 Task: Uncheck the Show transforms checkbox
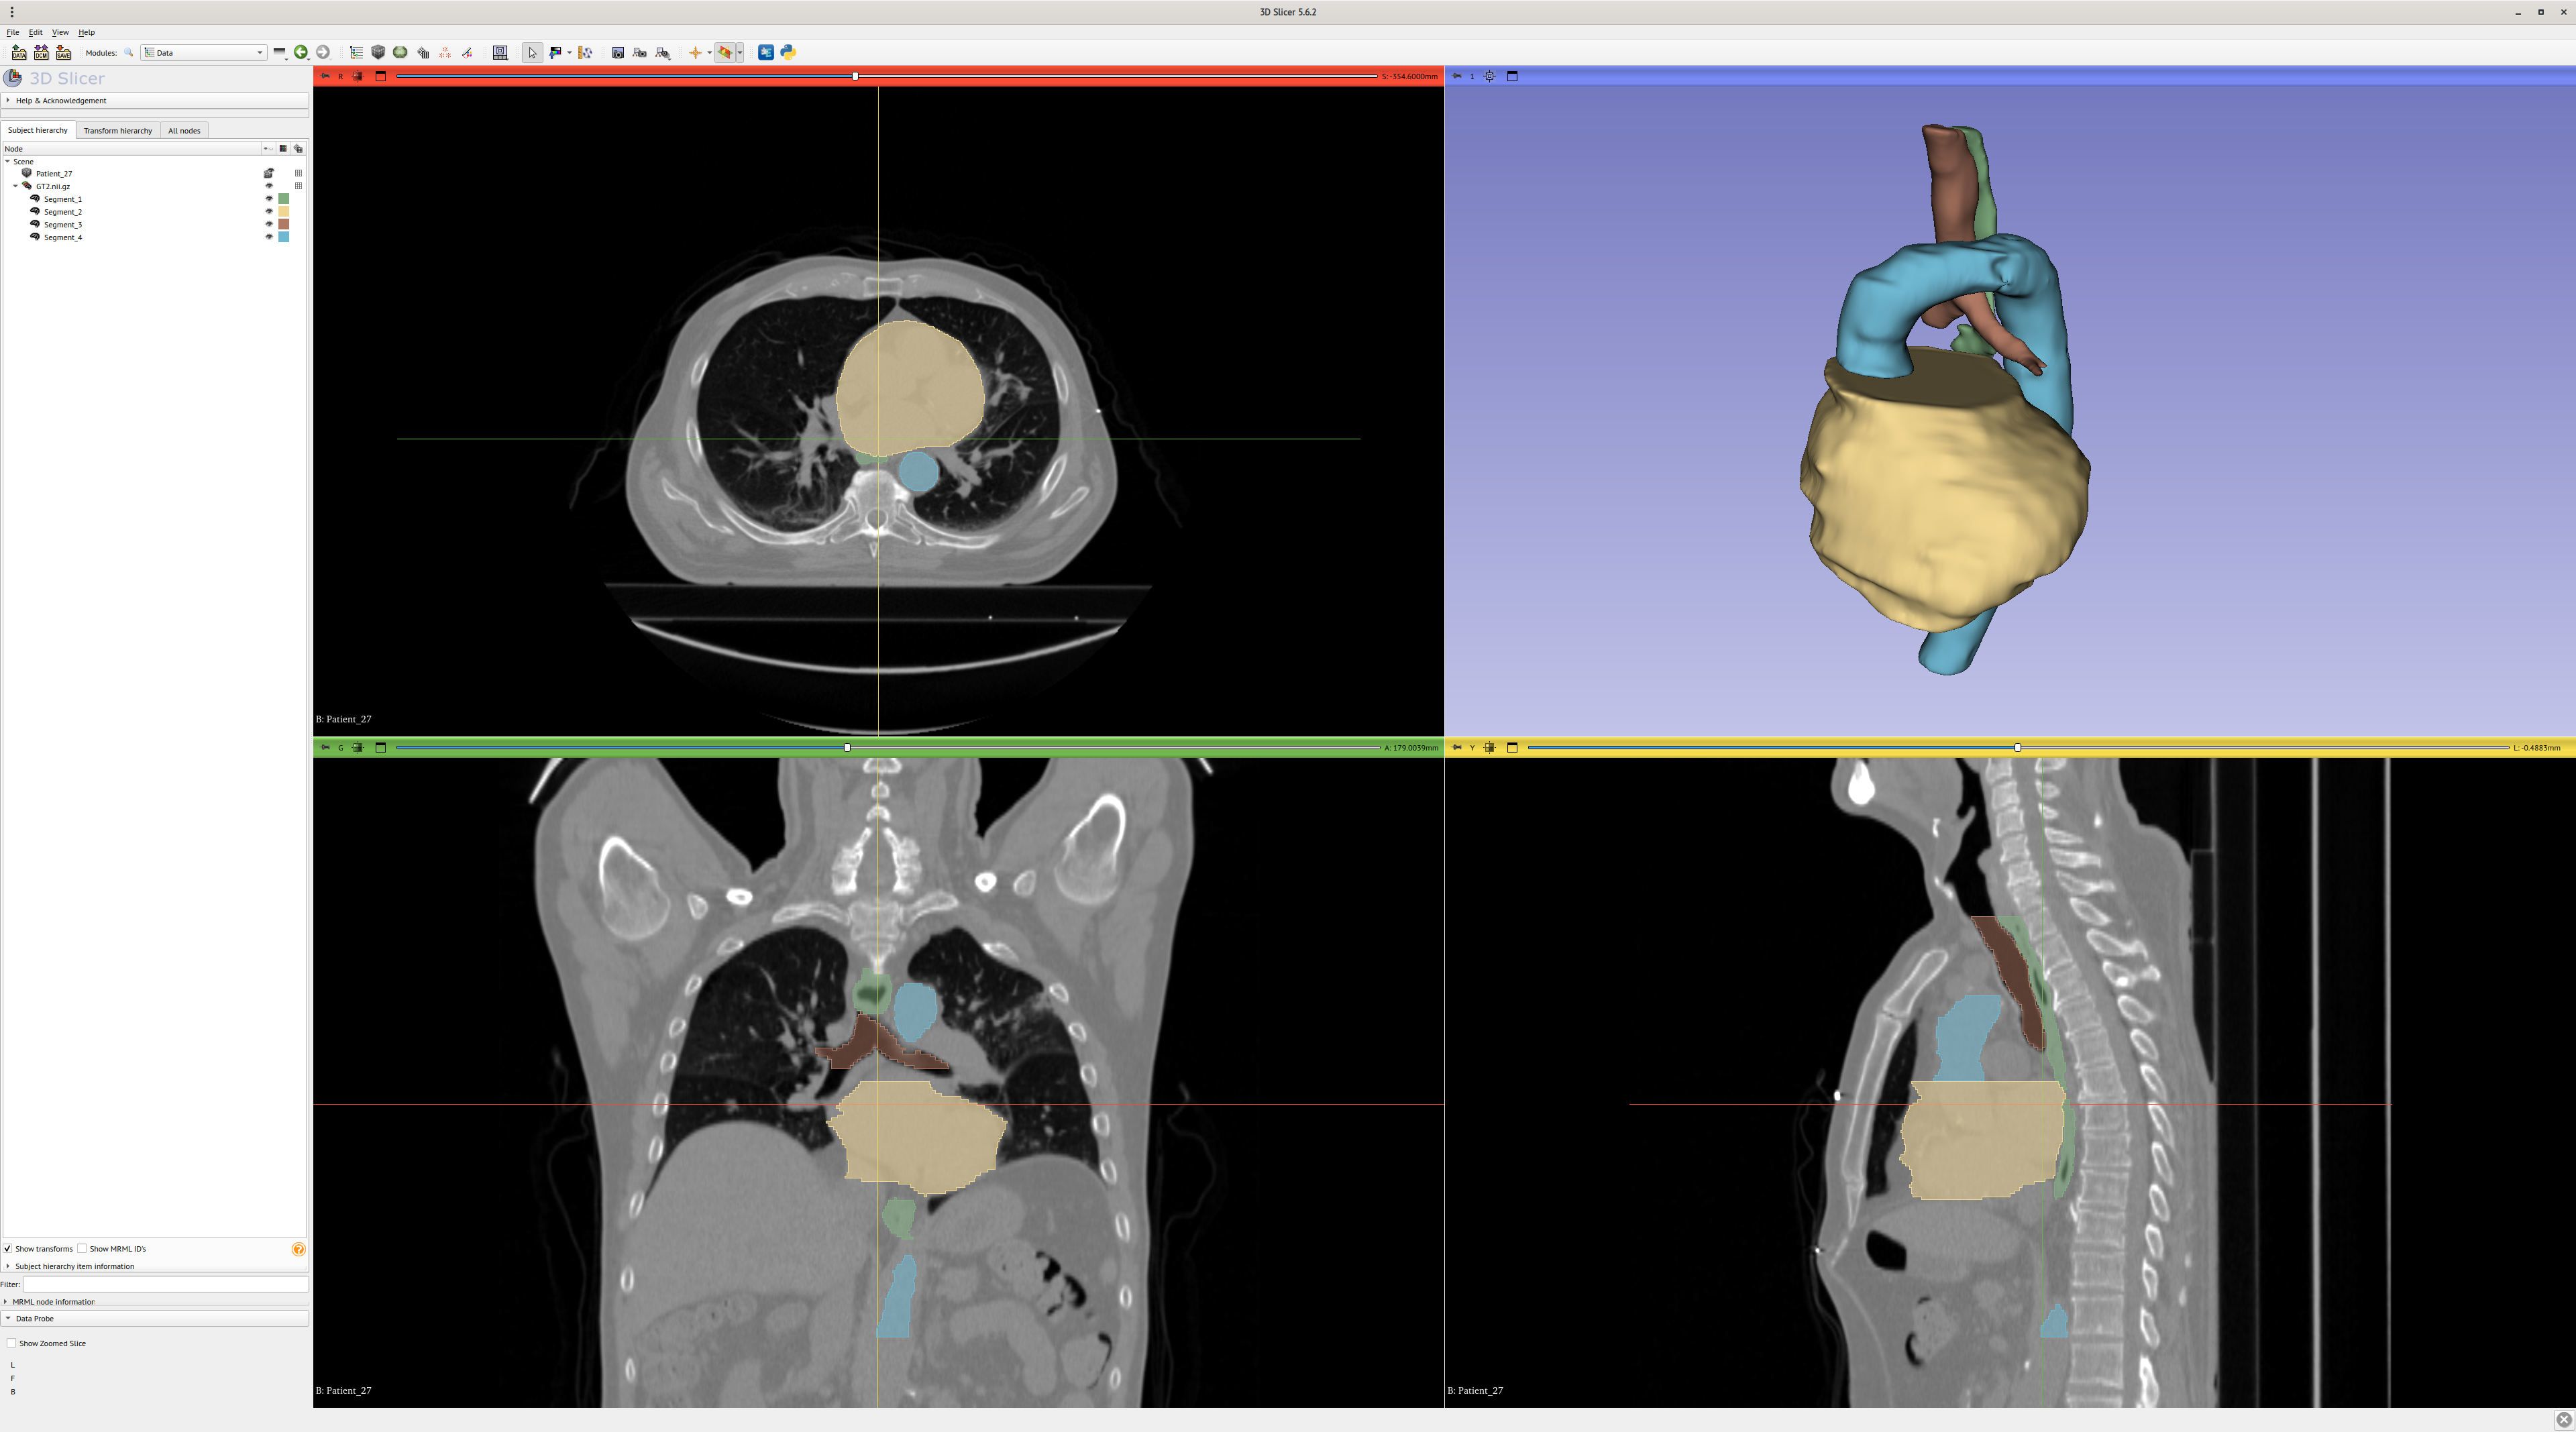(8, 1248)
